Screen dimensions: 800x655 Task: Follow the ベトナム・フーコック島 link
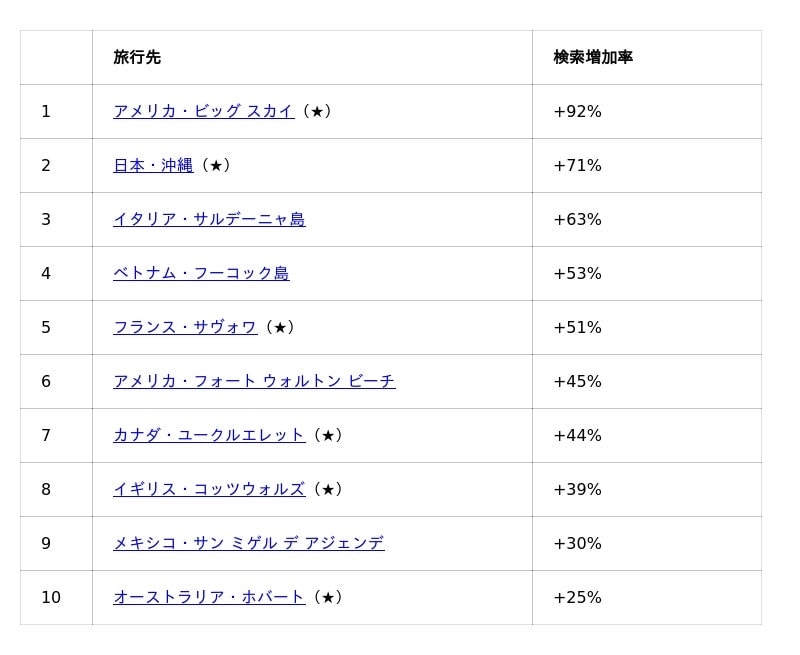201,274
